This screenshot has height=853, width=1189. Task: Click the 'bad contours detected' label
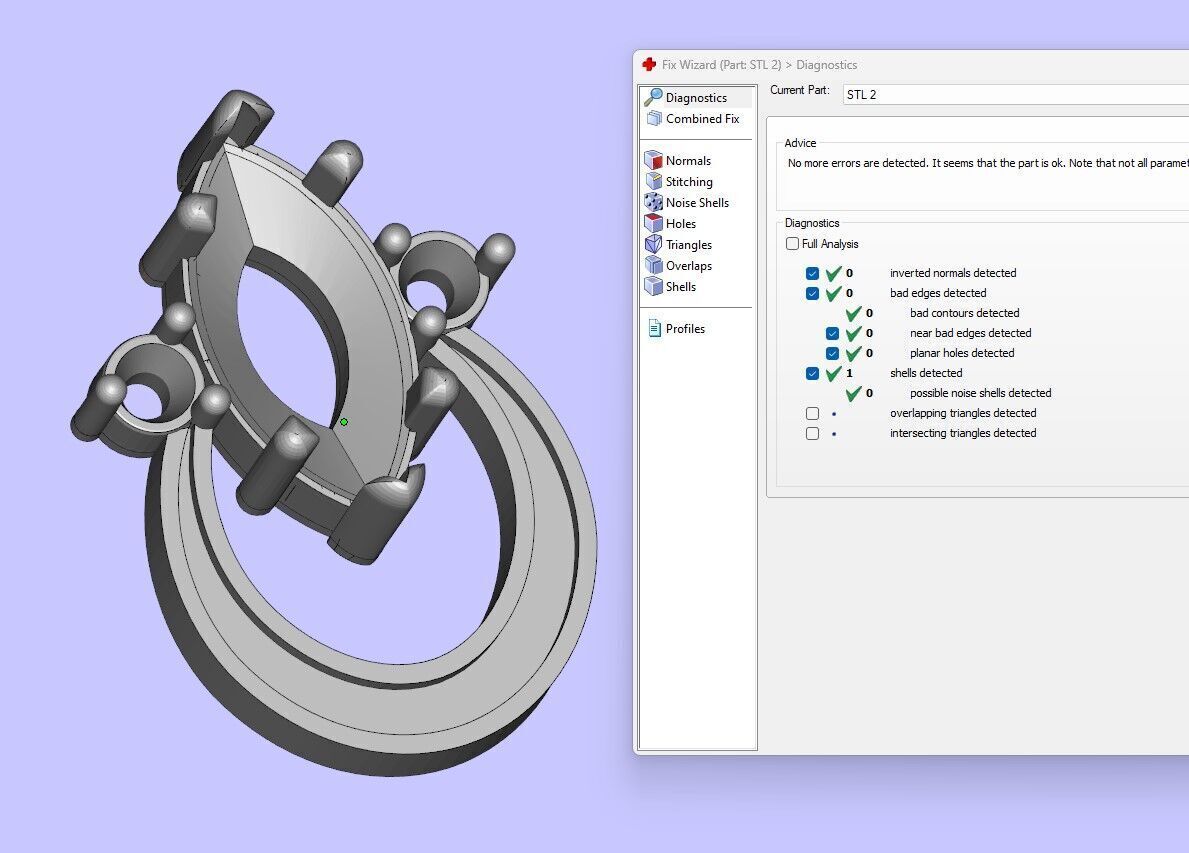point(965,313)
